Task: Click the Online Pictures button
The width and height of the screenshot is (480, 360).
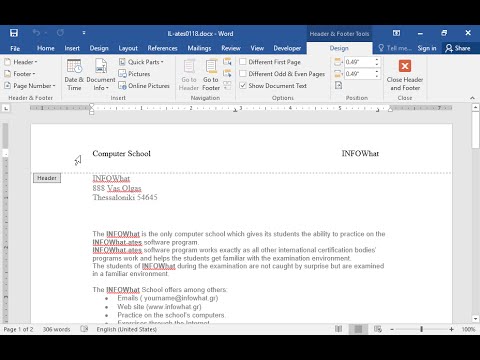Action: click(x=144, y=86)
